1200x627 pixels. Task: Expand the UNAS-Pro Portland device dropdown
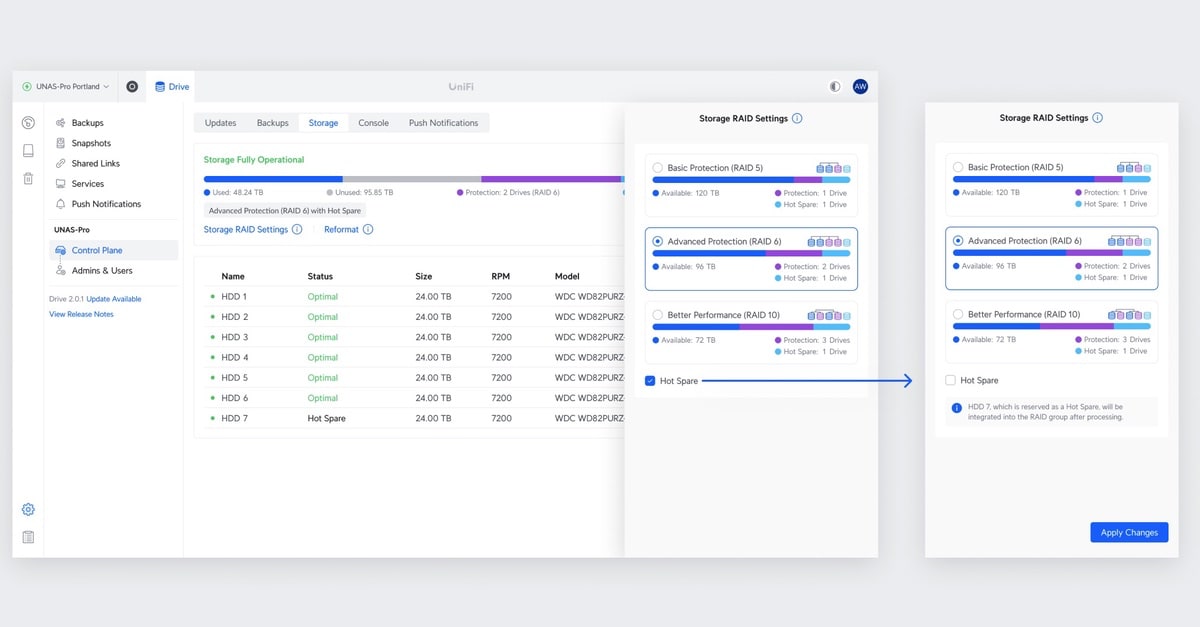point(66,87)
